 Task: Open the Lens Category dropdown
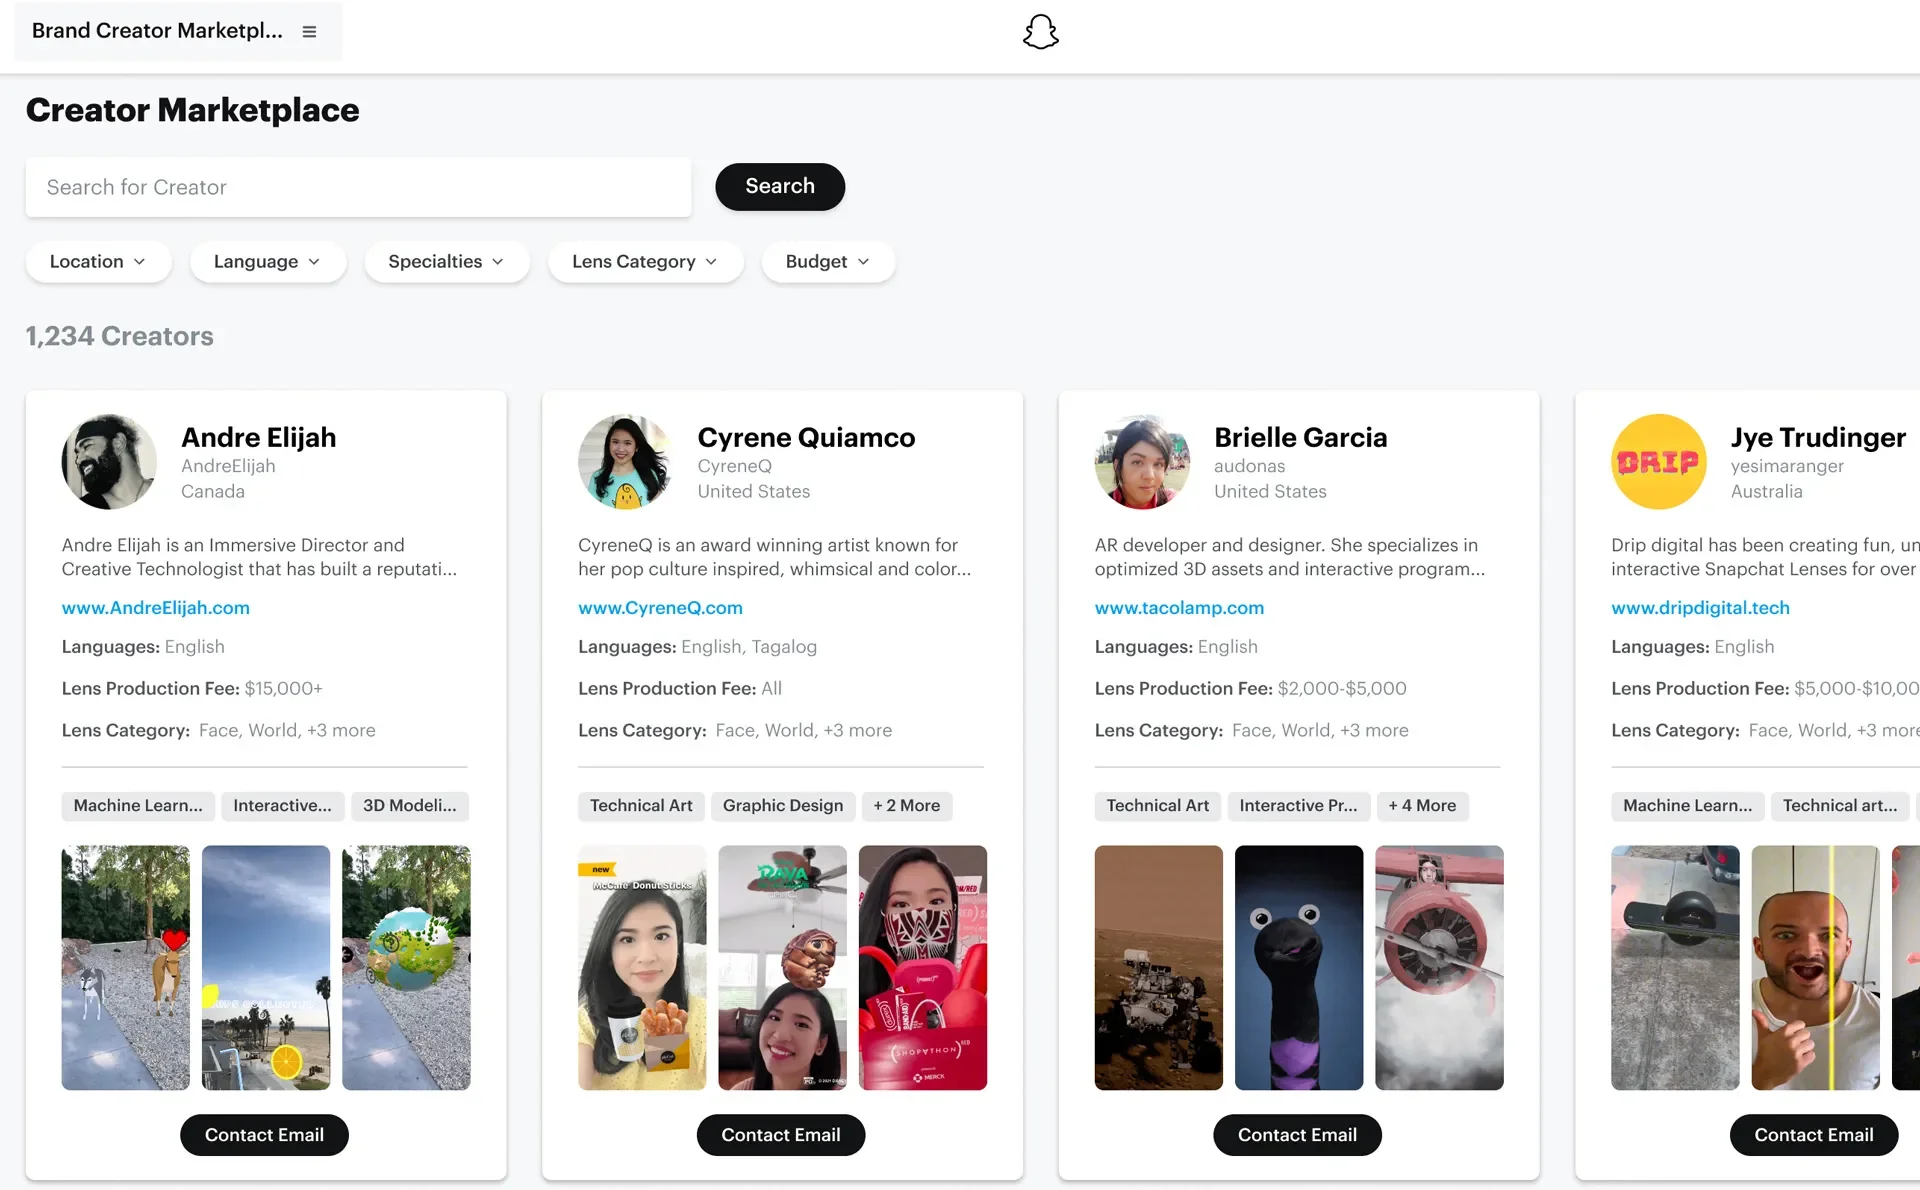645,262
